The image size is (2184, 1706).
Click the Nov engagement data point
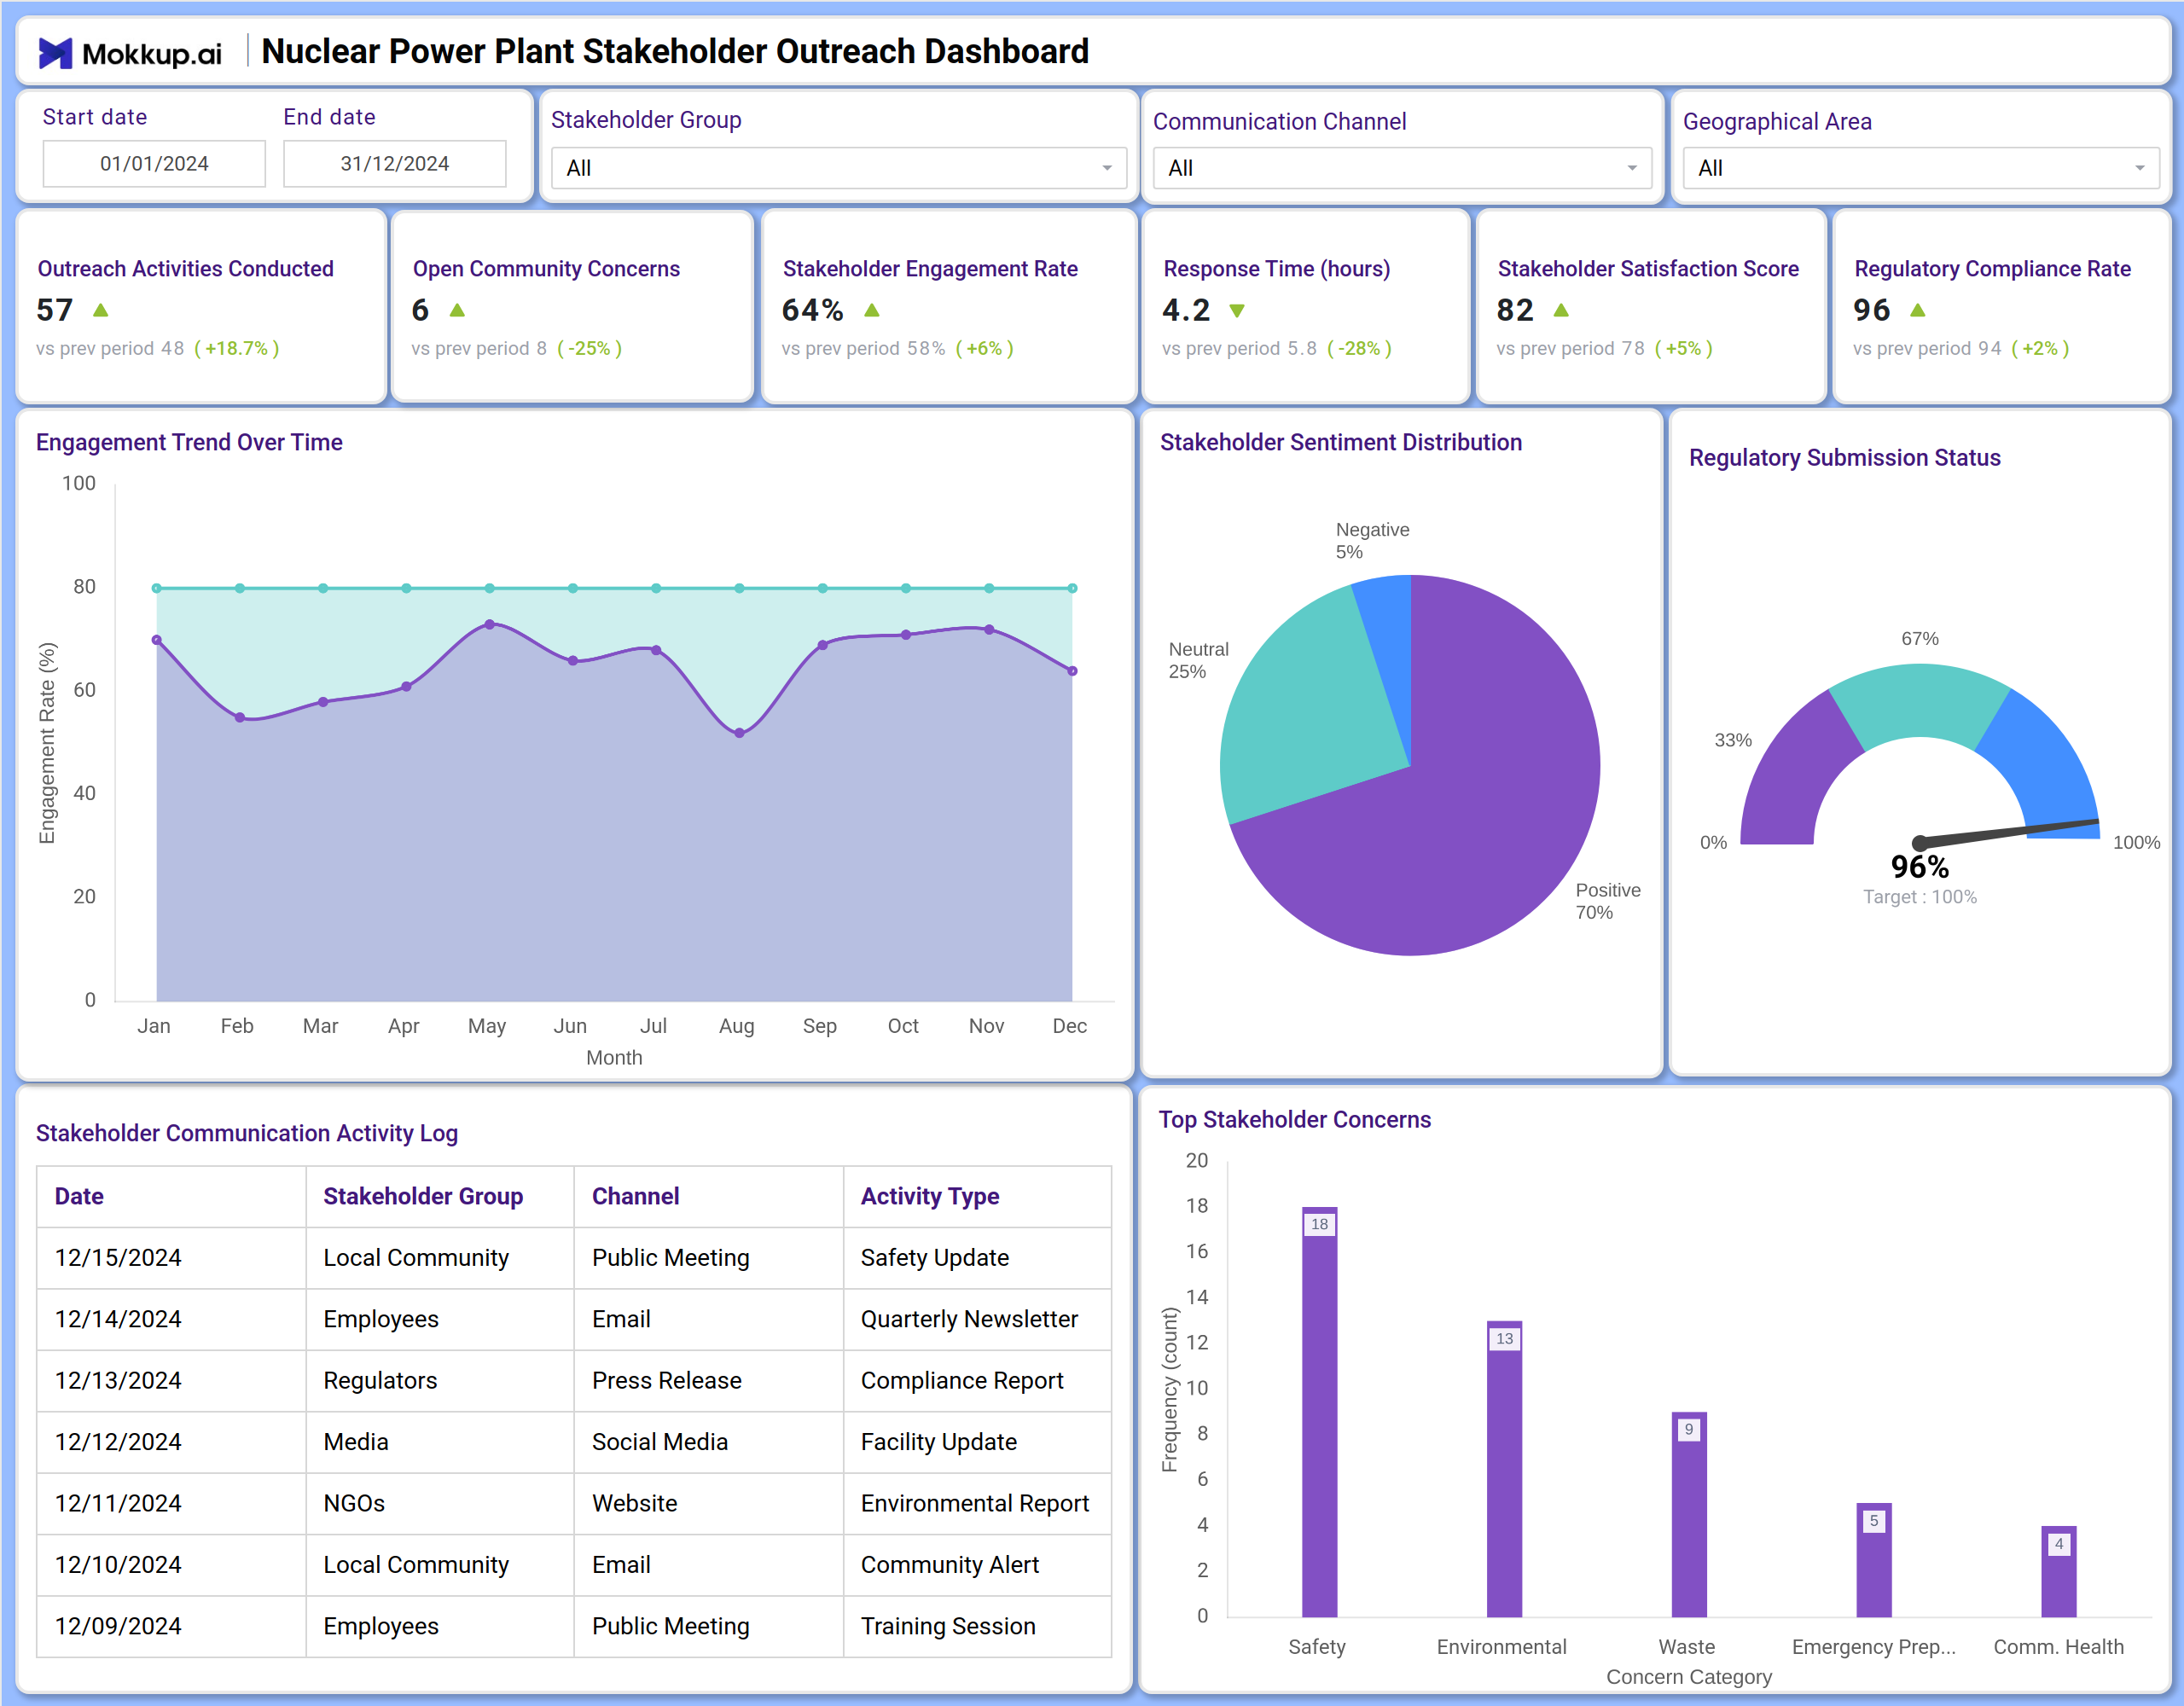pos(989,629)
